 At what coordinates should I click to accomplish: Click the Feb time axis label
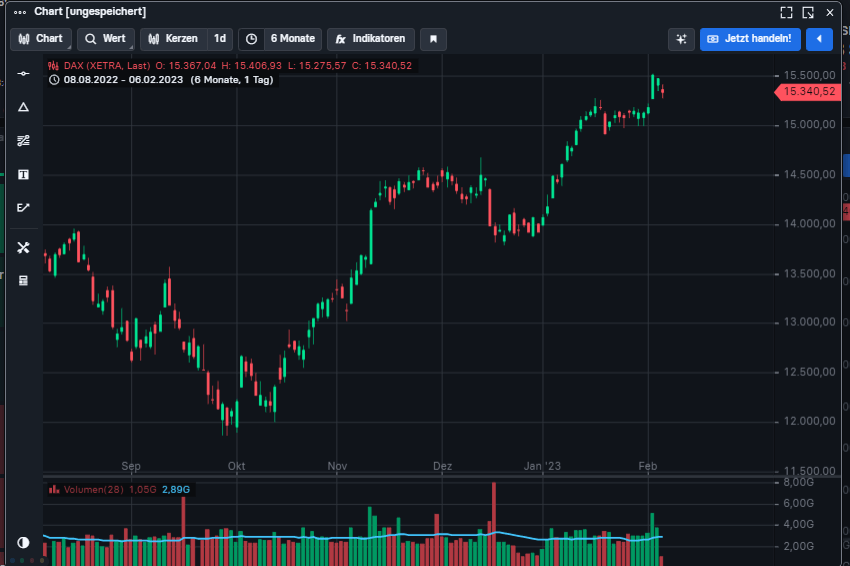point(648,466)
